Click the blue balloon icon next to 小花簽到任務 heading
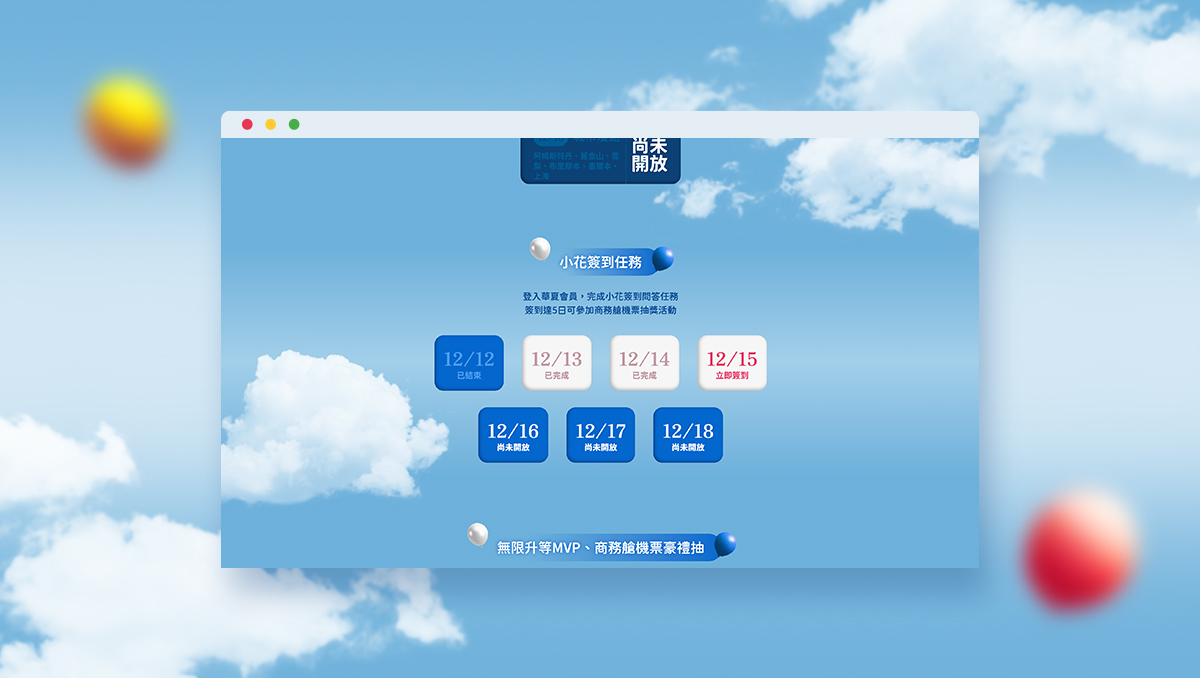The image size is (1200, 678). coord(662,261)
